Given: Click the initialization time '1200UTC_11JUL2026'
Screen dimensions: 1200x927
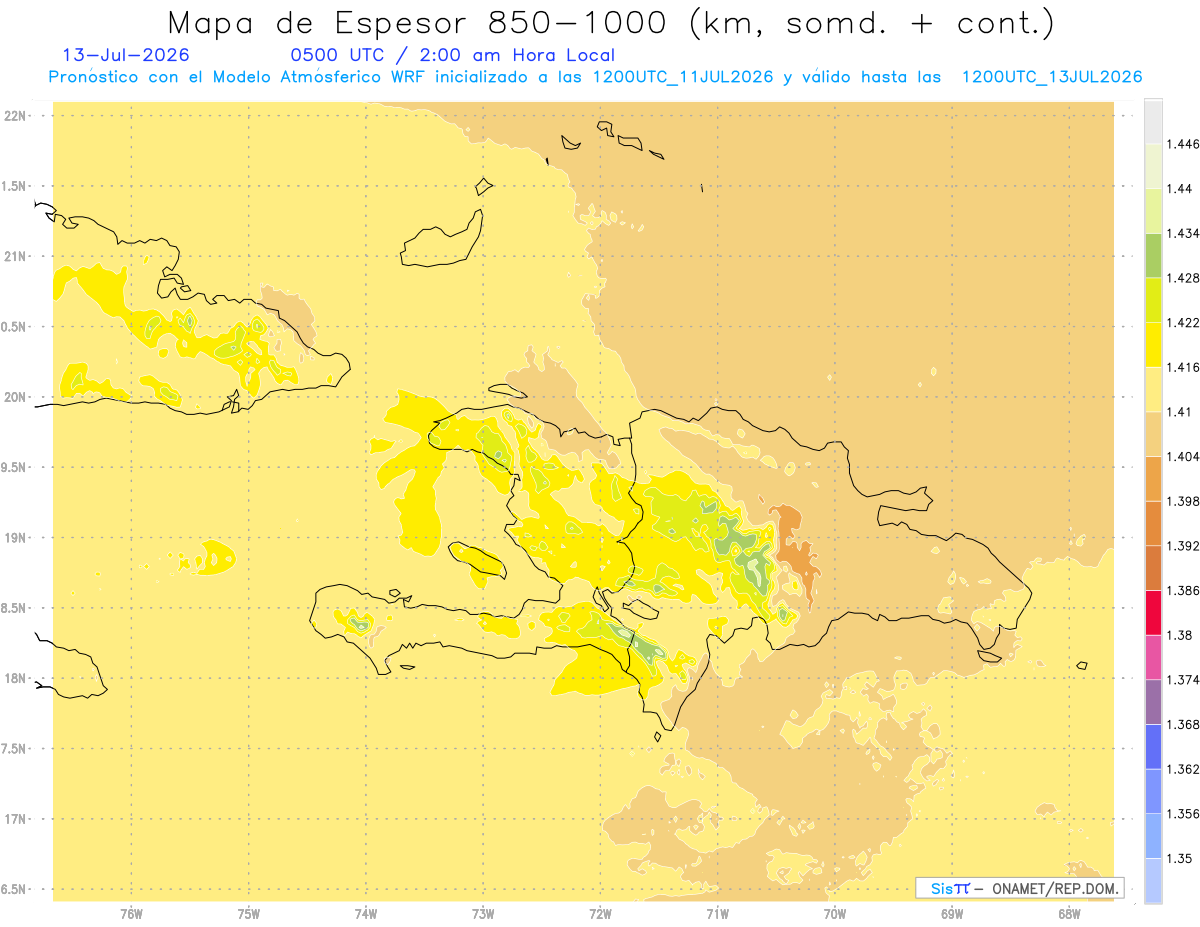Looking at the screenshot, I should [x=683, y=77].
